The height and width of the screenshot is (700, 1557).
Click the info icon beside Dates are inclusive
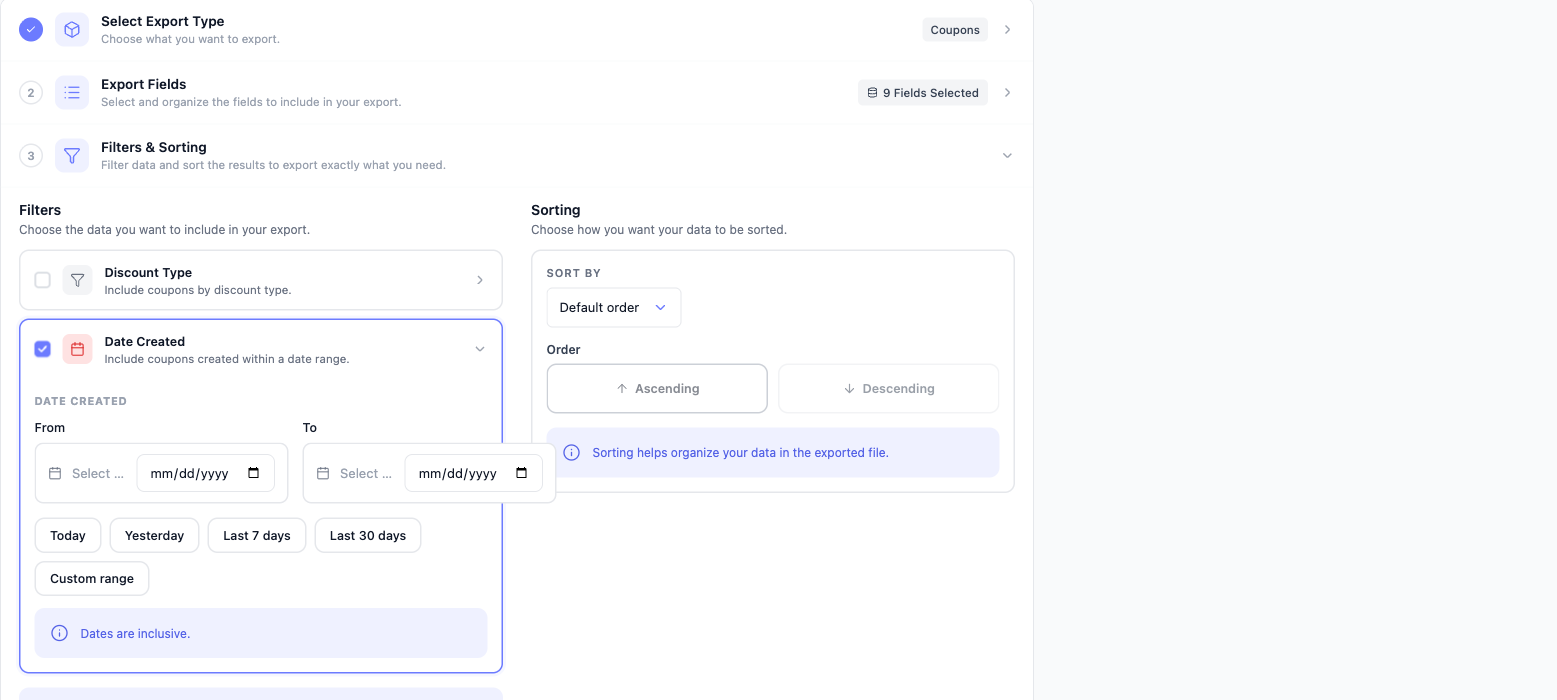point(59,633)
